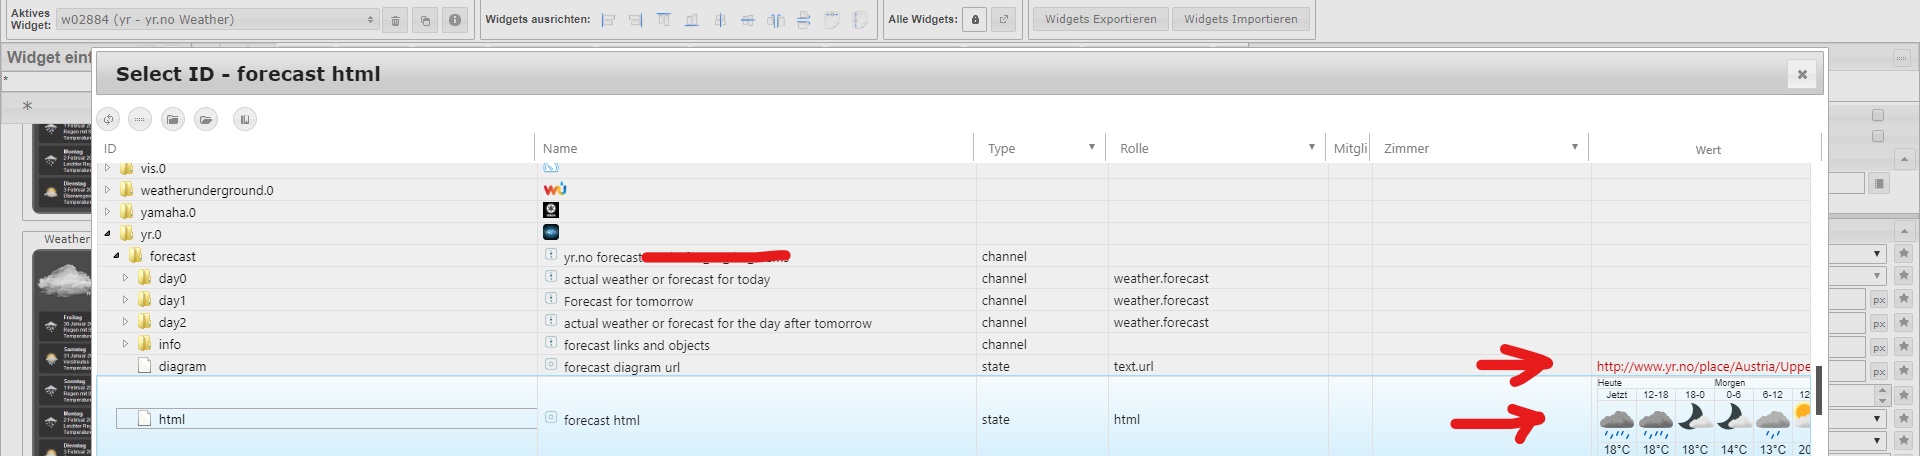Select 'Forecast for tomorrow' name cell

tap(628, 301)
